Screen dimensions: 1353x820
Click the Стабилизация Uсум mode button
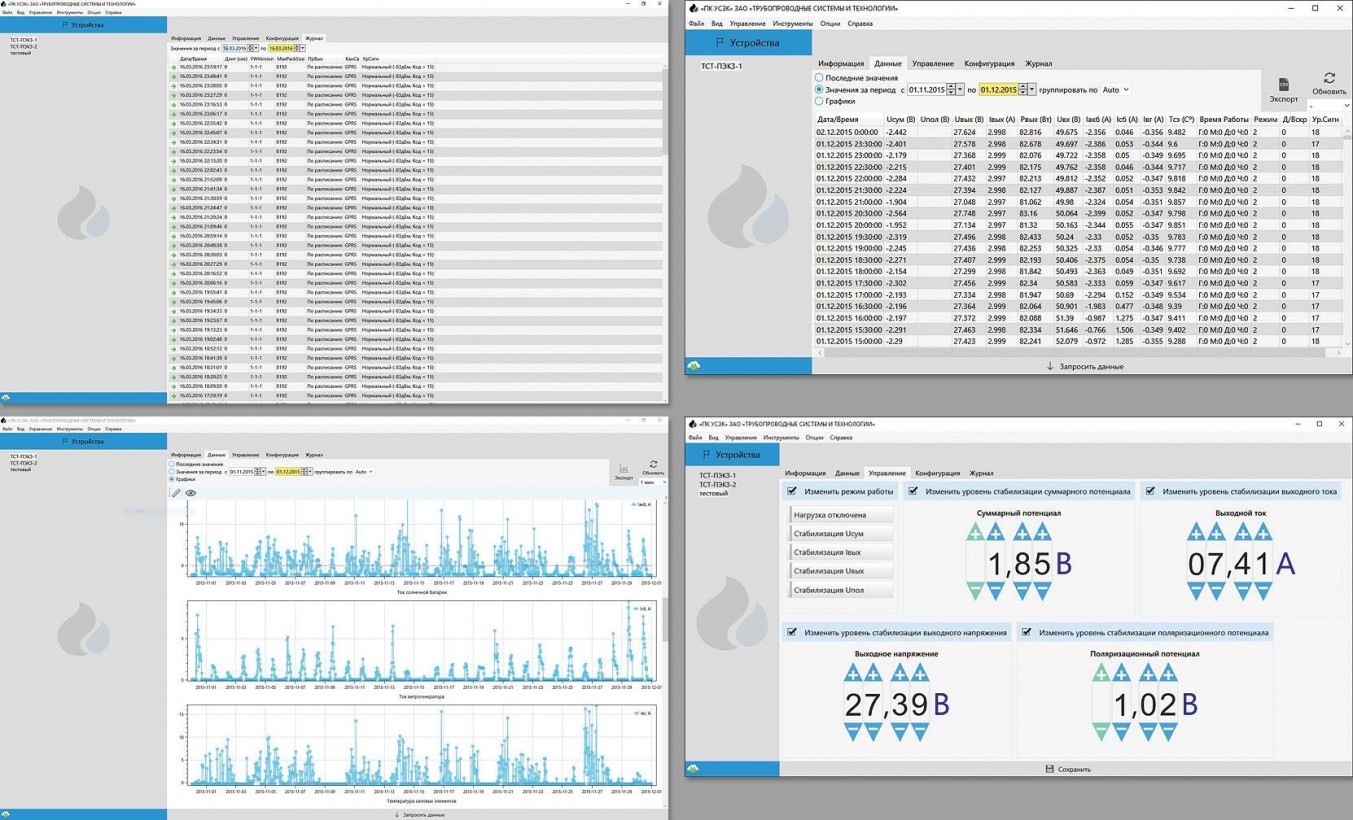(841, 533)
